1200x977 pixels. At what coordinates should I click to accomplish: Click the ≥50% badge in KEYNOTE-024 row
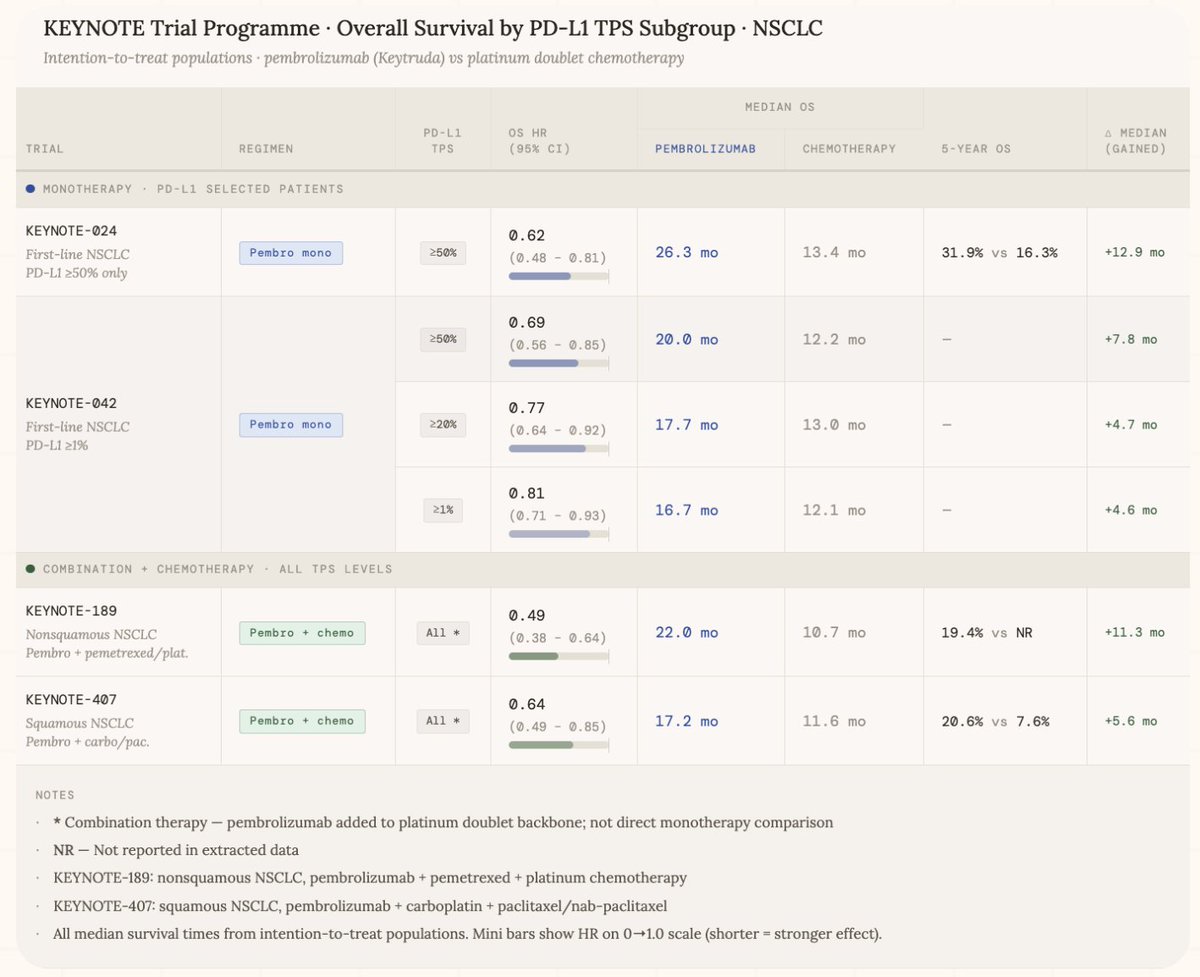tap(443, 253)
